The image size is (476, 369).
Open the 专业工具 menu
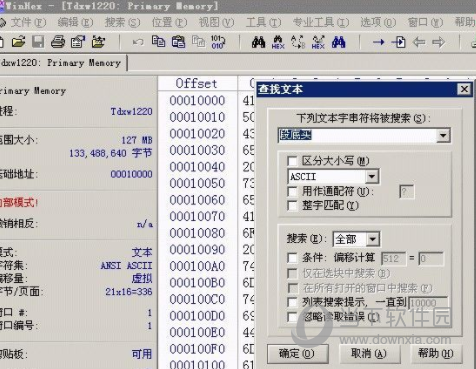(321, 23)
